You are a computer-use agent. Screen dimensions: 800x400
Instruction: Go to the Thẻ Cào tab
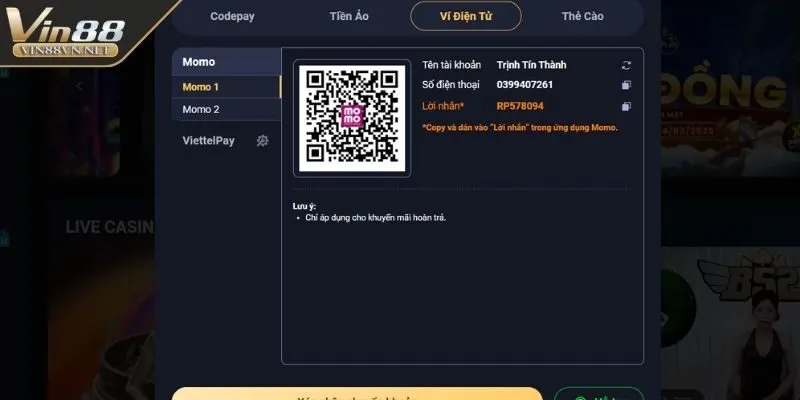click(x=582, y=16)
